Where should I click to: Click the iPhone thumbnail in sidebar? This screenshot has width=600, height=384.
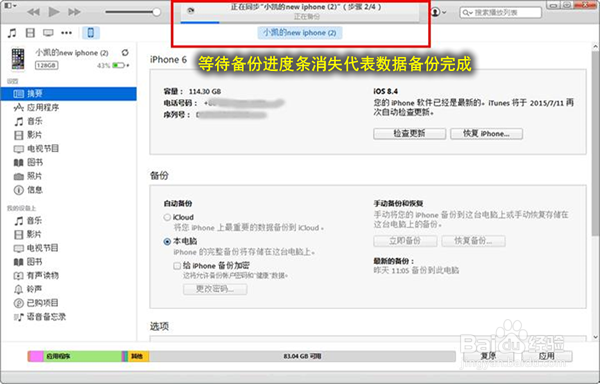click(18, 59)
